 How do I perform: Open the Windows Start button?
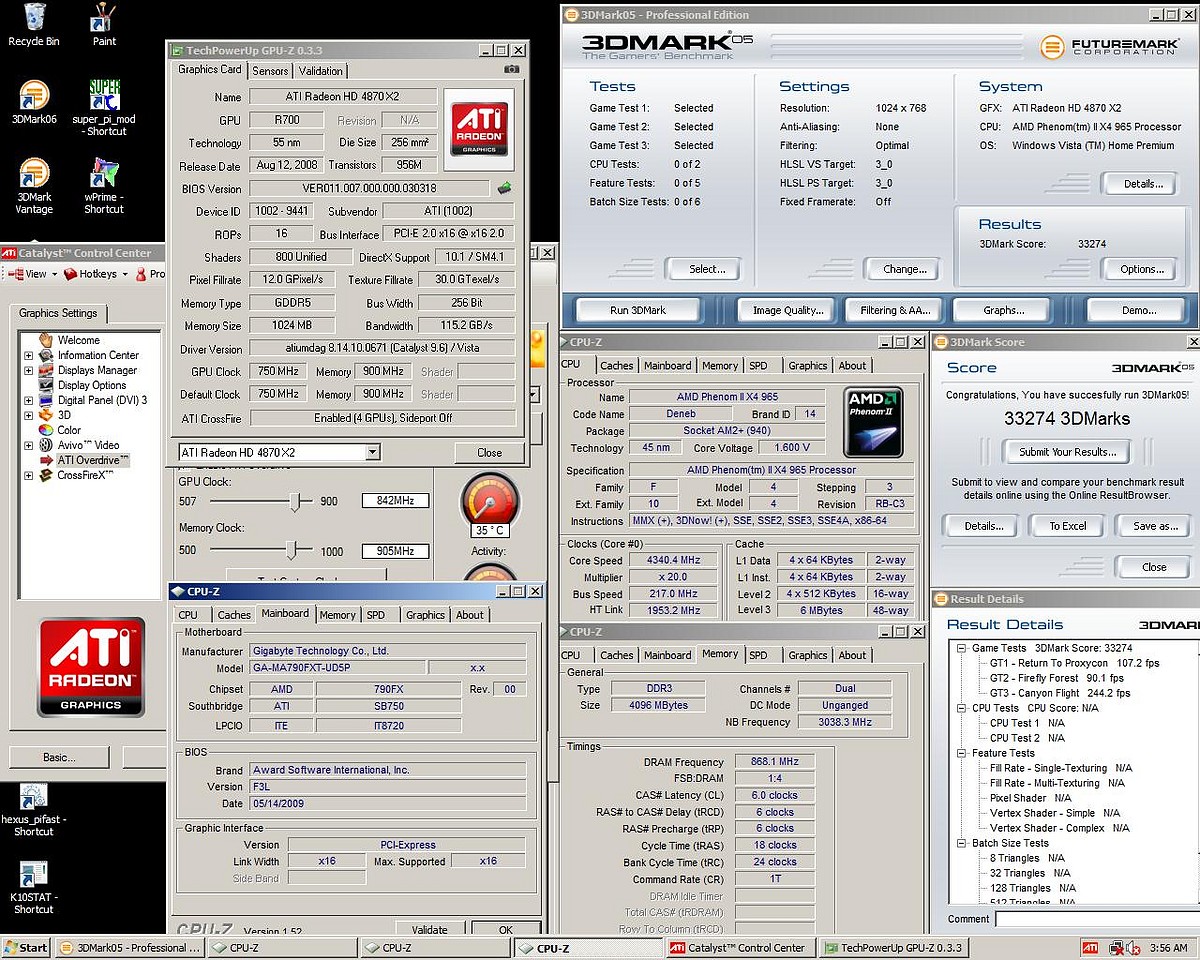(x=27, y=947)
